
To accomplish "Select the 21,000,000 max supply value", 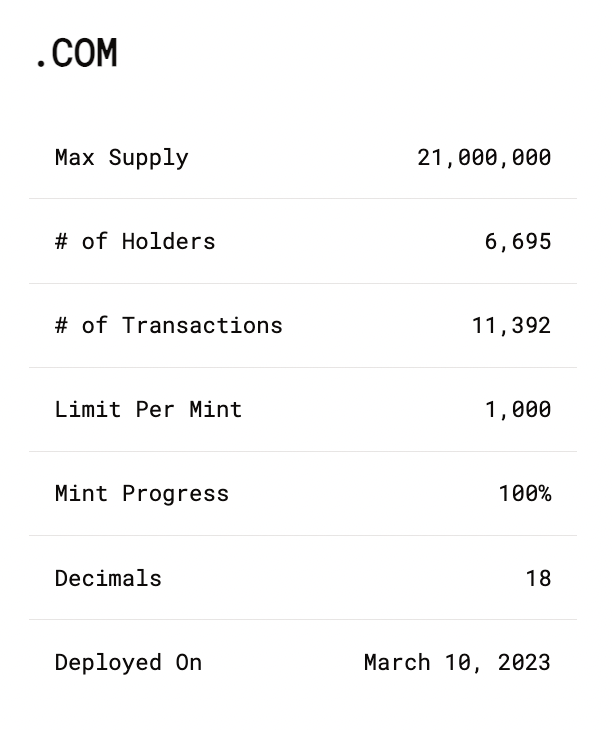I will point(484,157).
